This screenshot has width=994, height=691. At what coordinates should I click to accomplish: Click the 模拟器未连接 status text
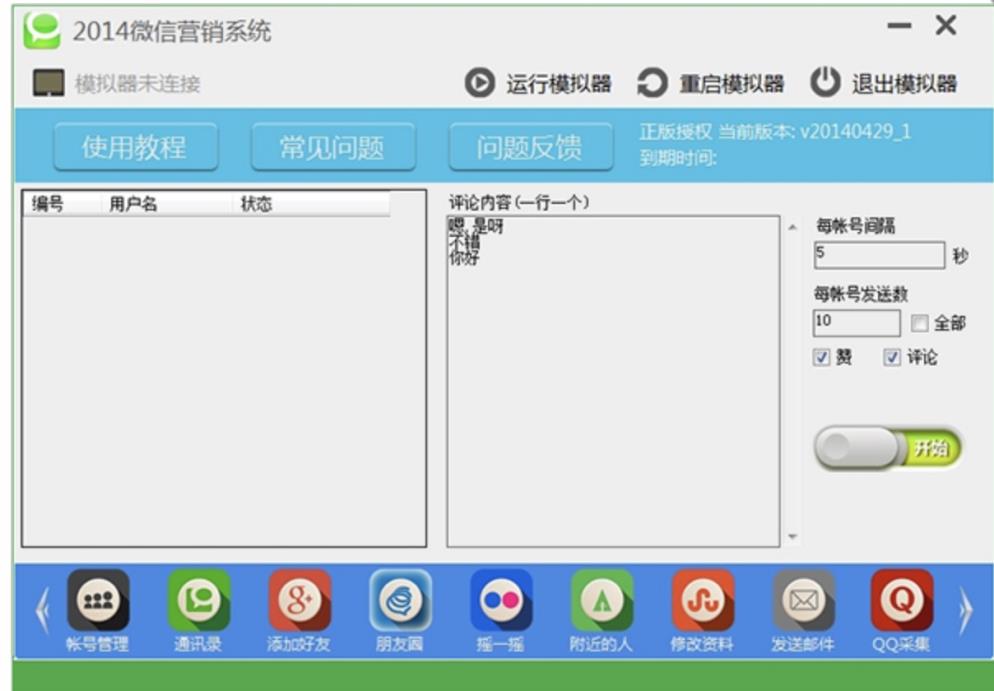[x=138, y=84]
